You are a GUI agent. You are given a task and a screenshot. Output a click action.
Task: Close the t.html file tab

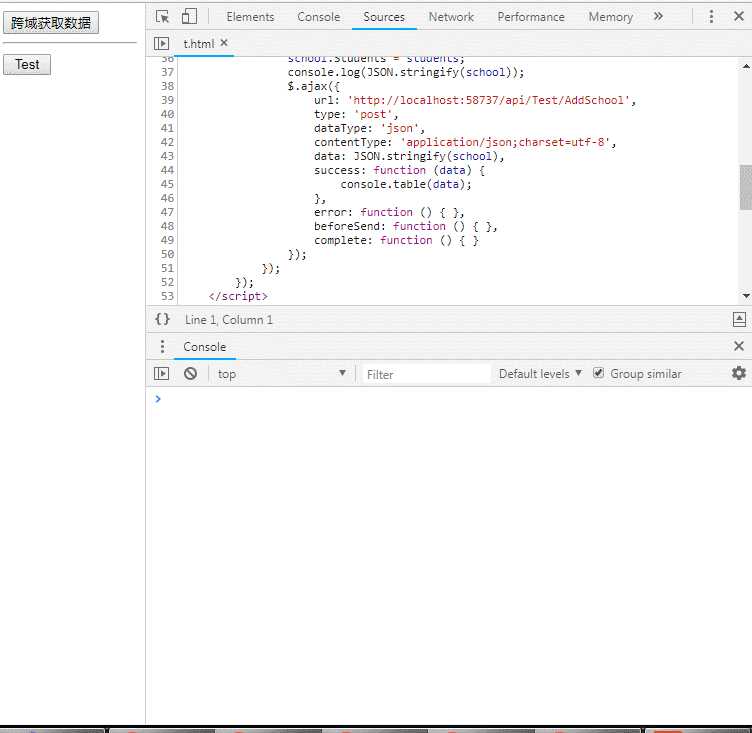[224, 43]
